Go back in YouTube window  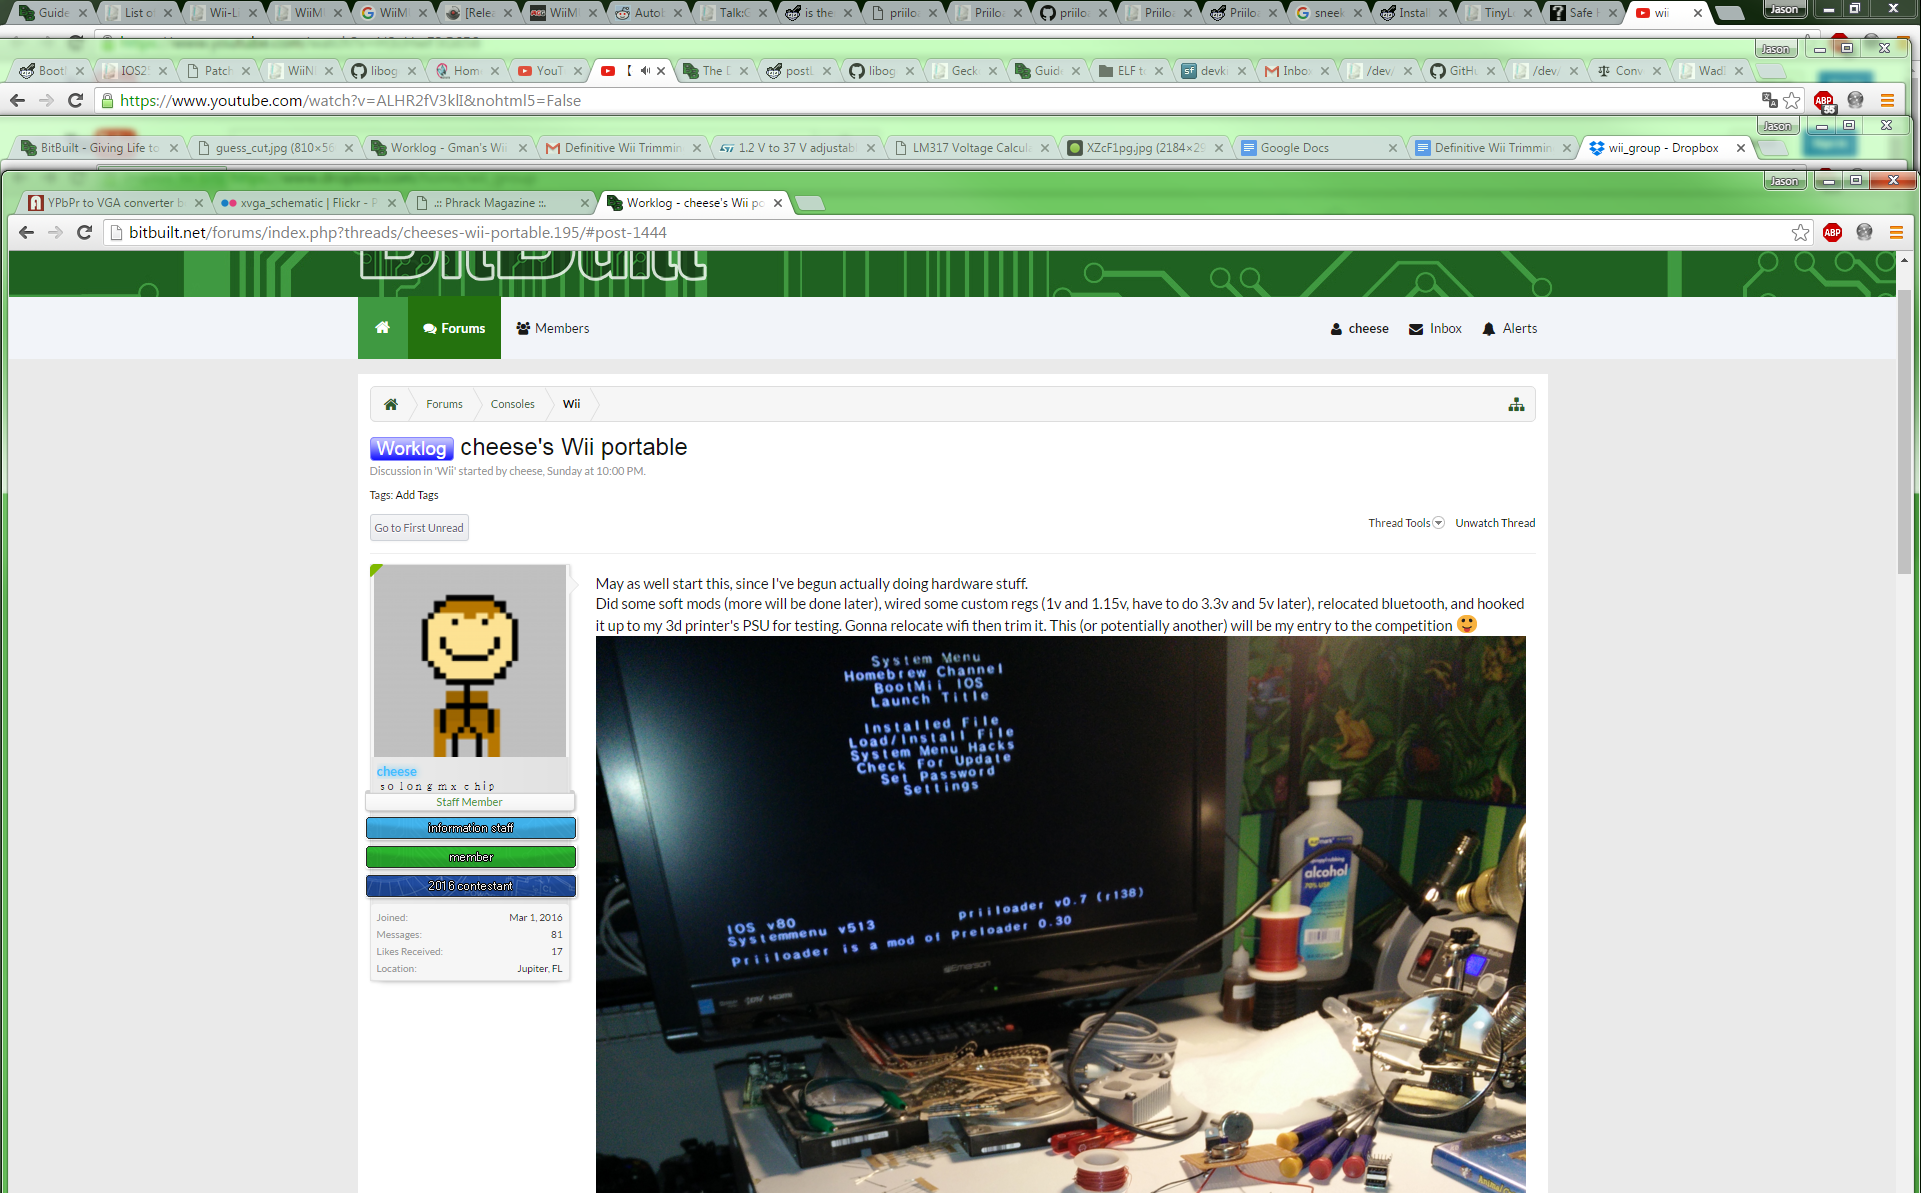pos(17,100)
